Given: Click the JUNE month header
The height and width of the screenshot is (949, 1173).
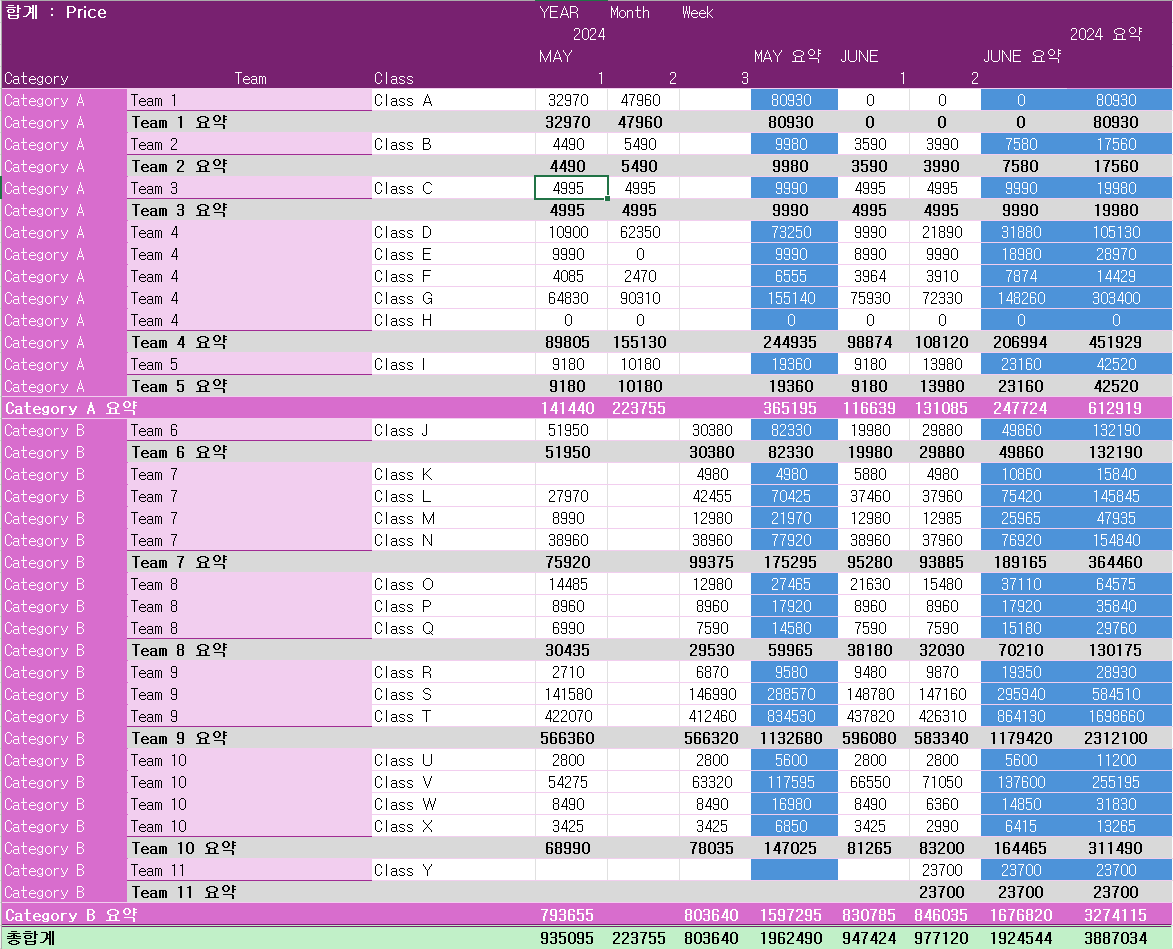Looking at the screenshot, I should (x=859, y=56).
